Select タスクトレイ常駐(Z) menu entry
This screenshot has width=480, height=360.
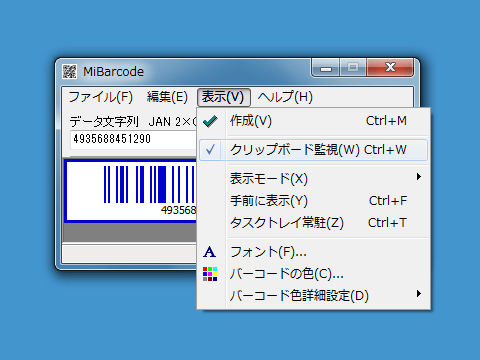tap(313, 223)
